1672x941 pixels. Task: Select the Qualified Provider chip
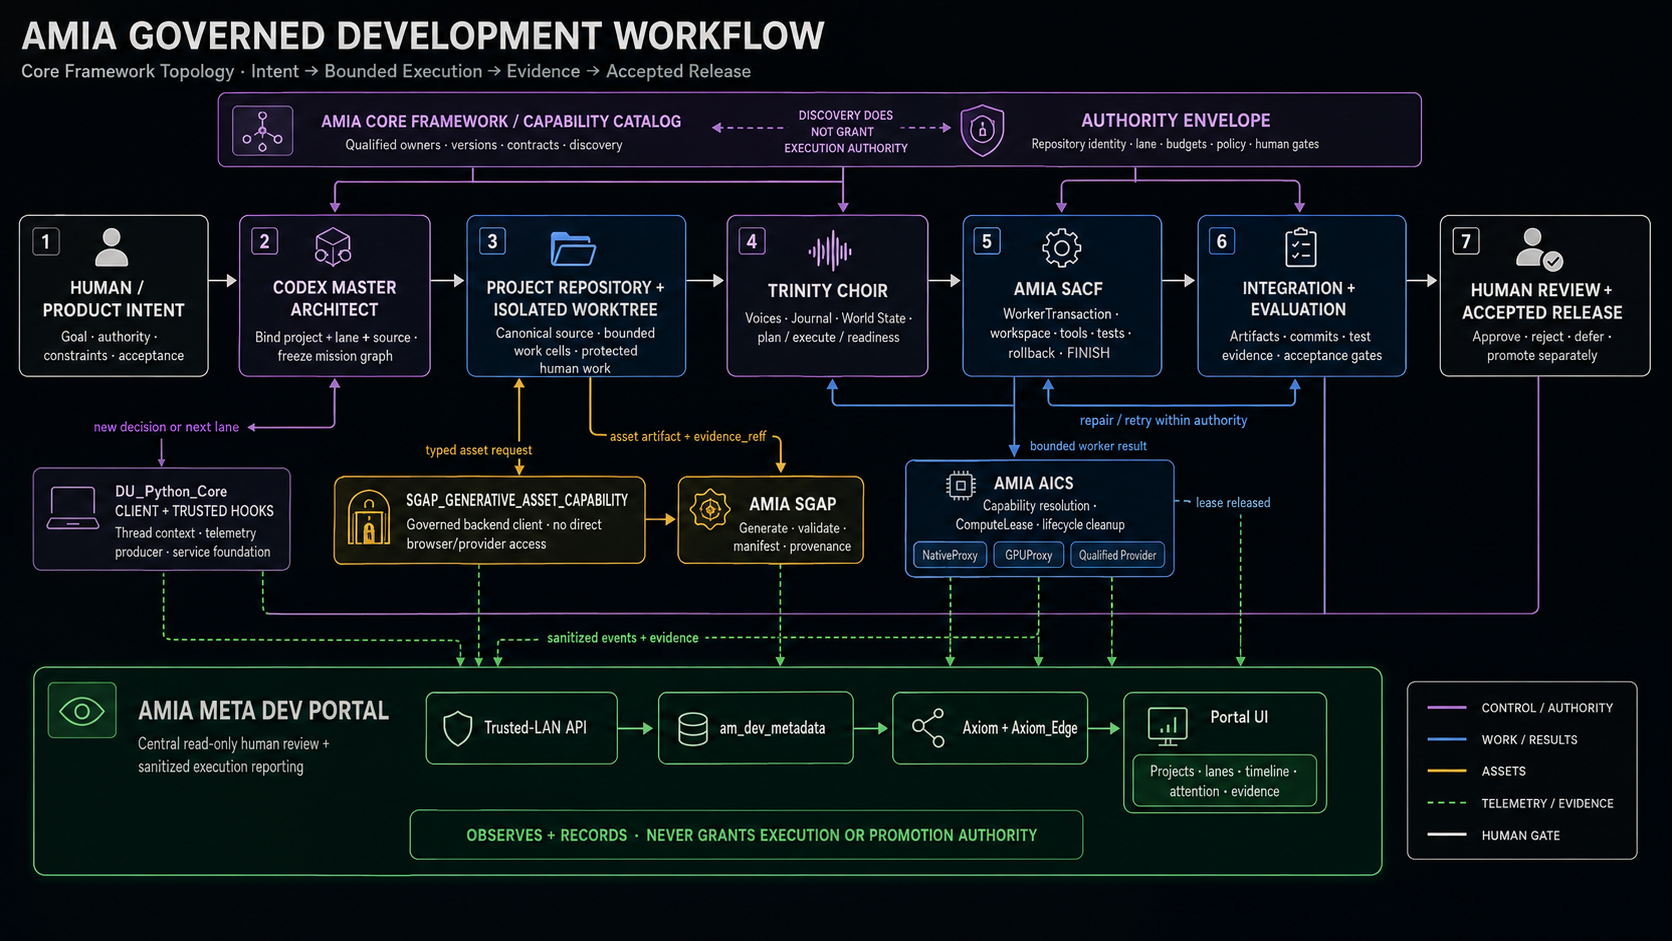pyautogui.click(x=1117, y=555)
